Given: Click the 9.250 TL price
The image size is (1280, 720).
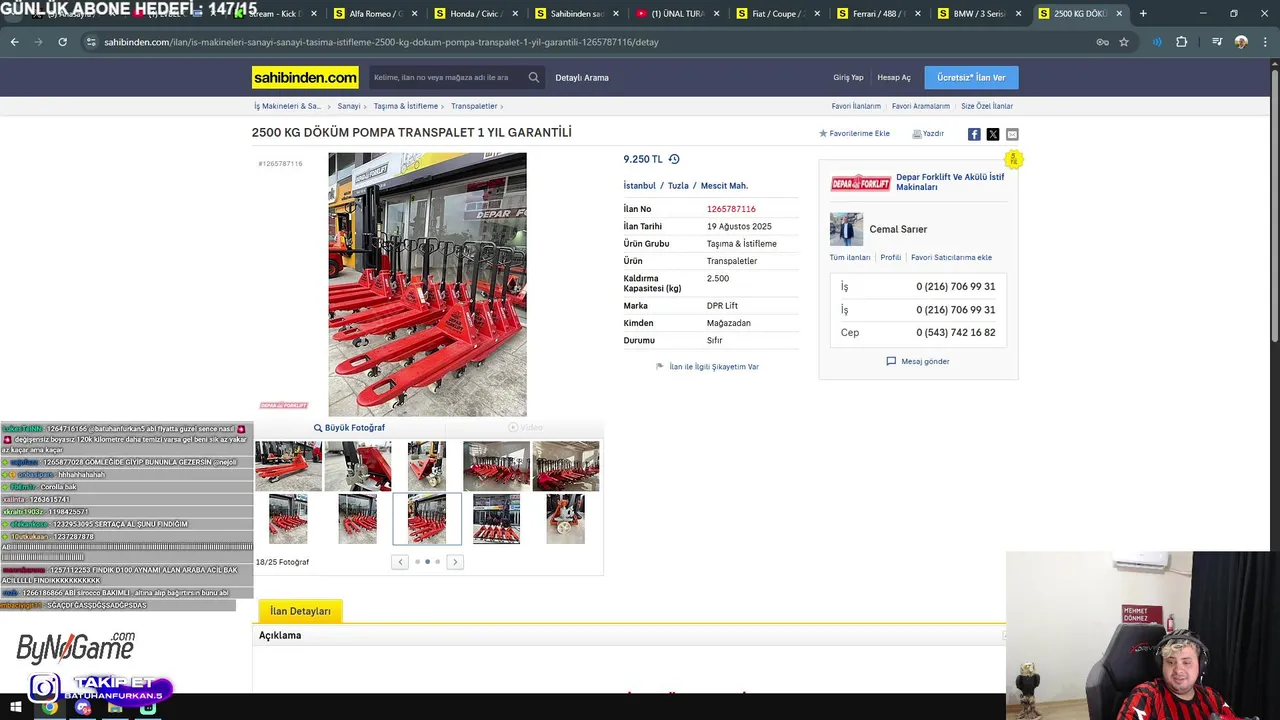Looking at the screenshot, I should pyautogui.click(x=643, y=159).
